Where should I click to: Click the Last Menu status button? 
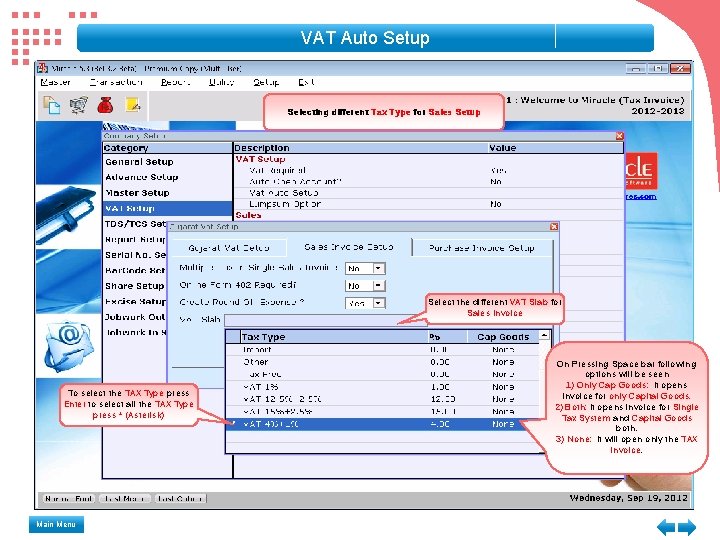tap(125, 498)
